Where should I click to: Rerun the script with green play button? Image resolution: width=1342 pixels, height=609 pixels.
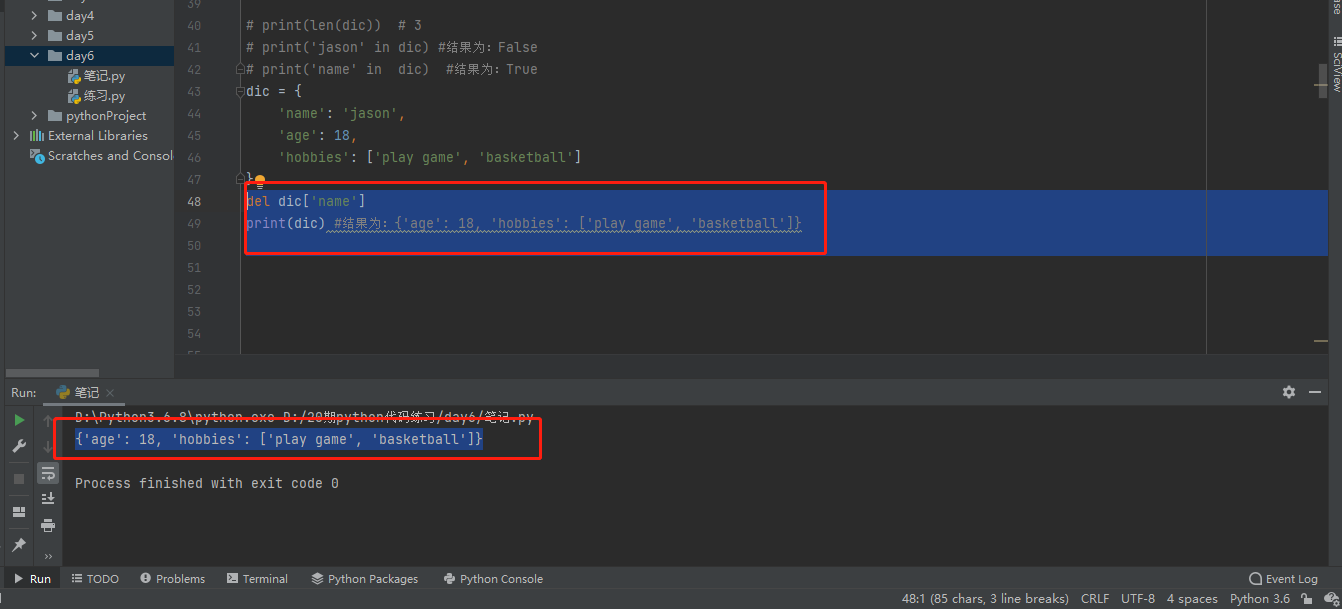coord(19,420)
